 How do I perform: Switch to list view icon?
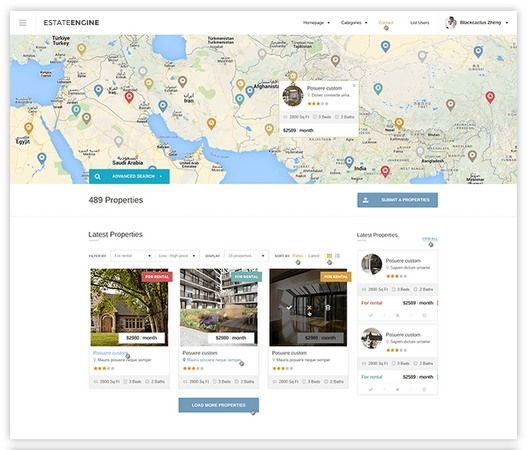(x=337, y=256)
